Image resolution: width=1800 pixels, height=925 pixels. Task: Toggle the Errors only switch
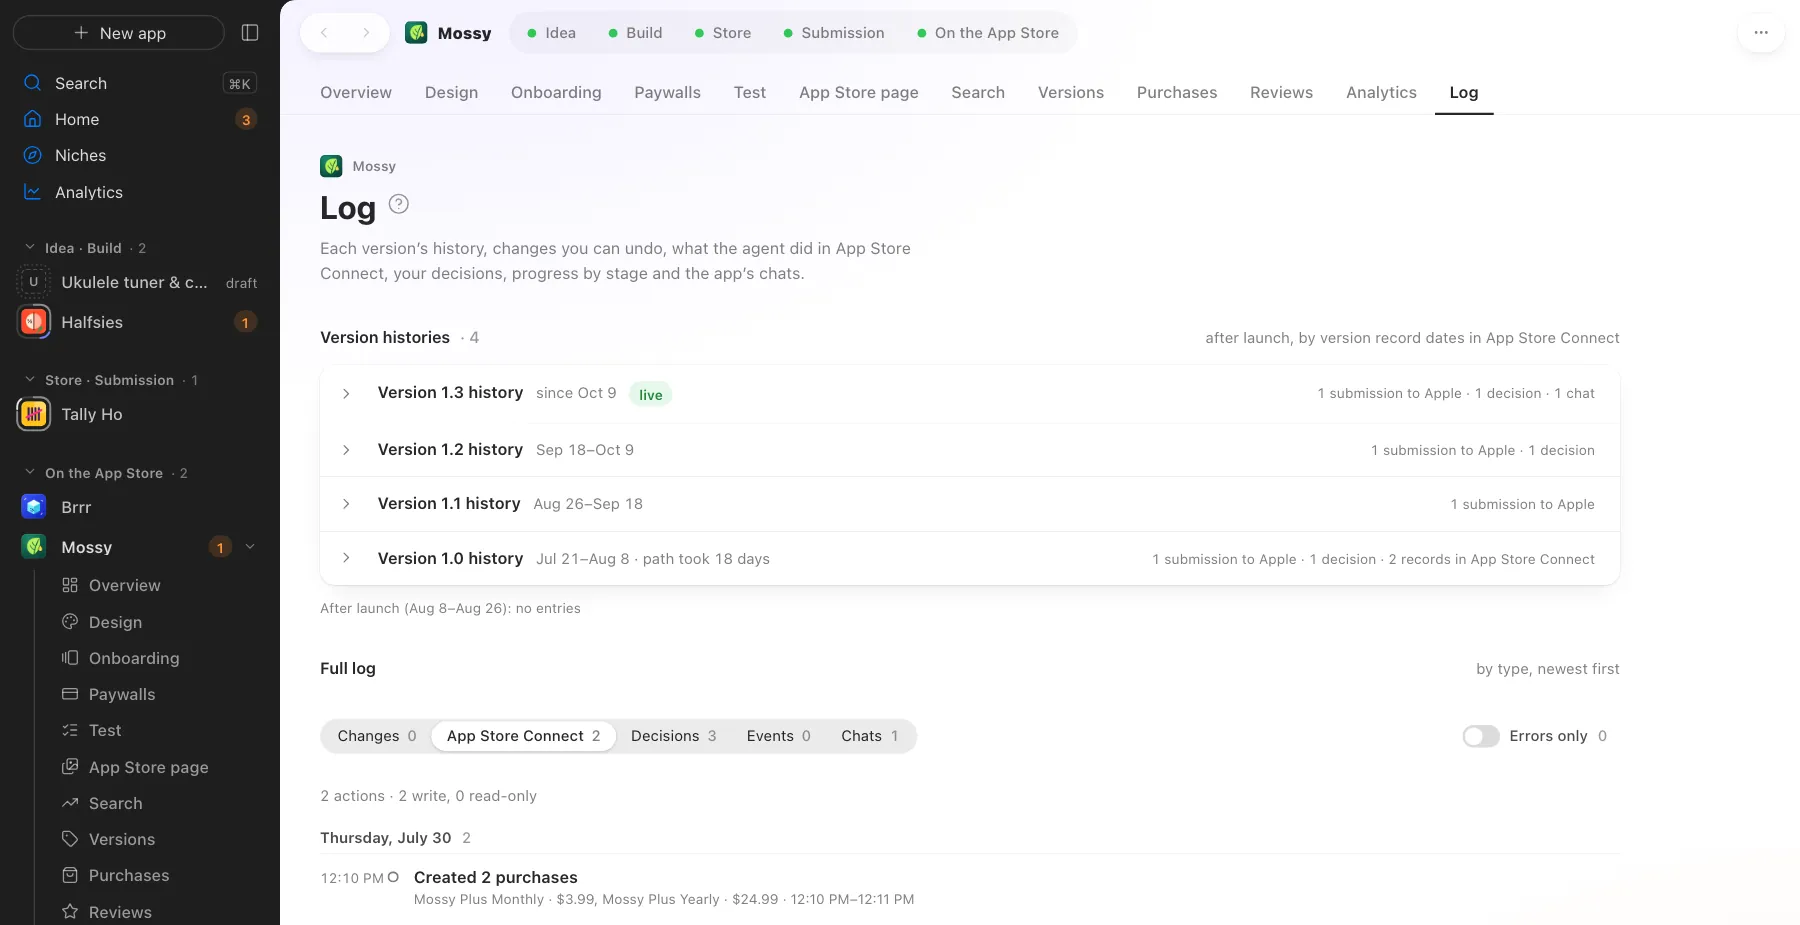pyautogui.click(x=1481, y=736)
